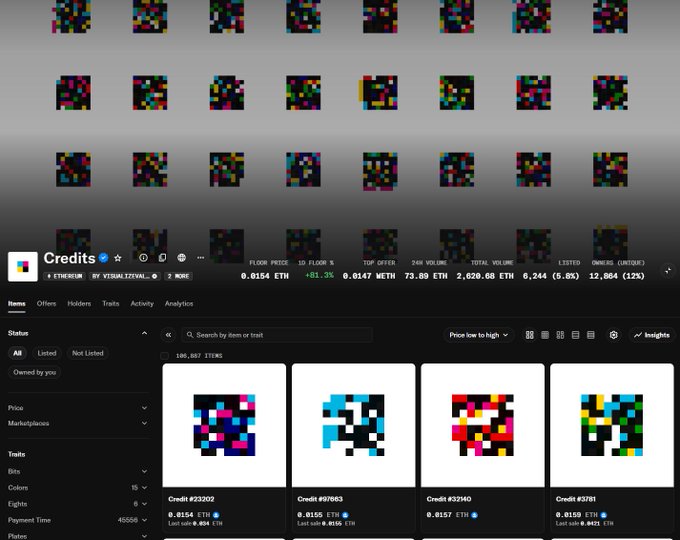Open the Price low to high sort dropdown
The height and width of the screenshot is (540, 680).
coord(478,335)
